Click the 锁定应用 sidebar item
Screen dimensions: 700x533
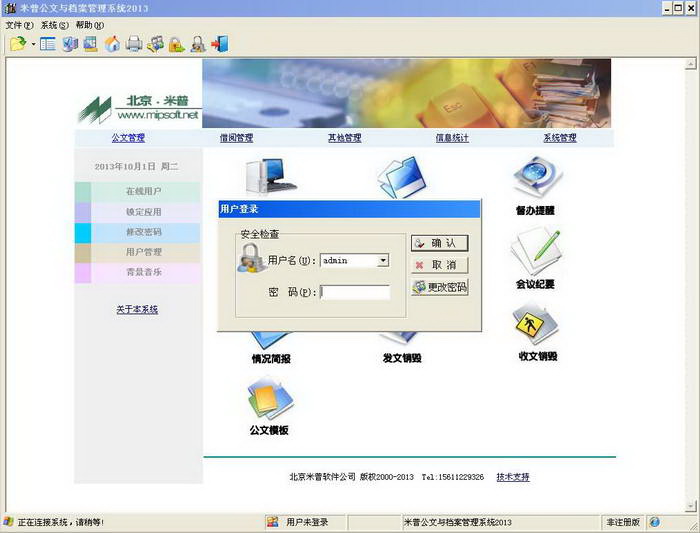tap(138, 212)
